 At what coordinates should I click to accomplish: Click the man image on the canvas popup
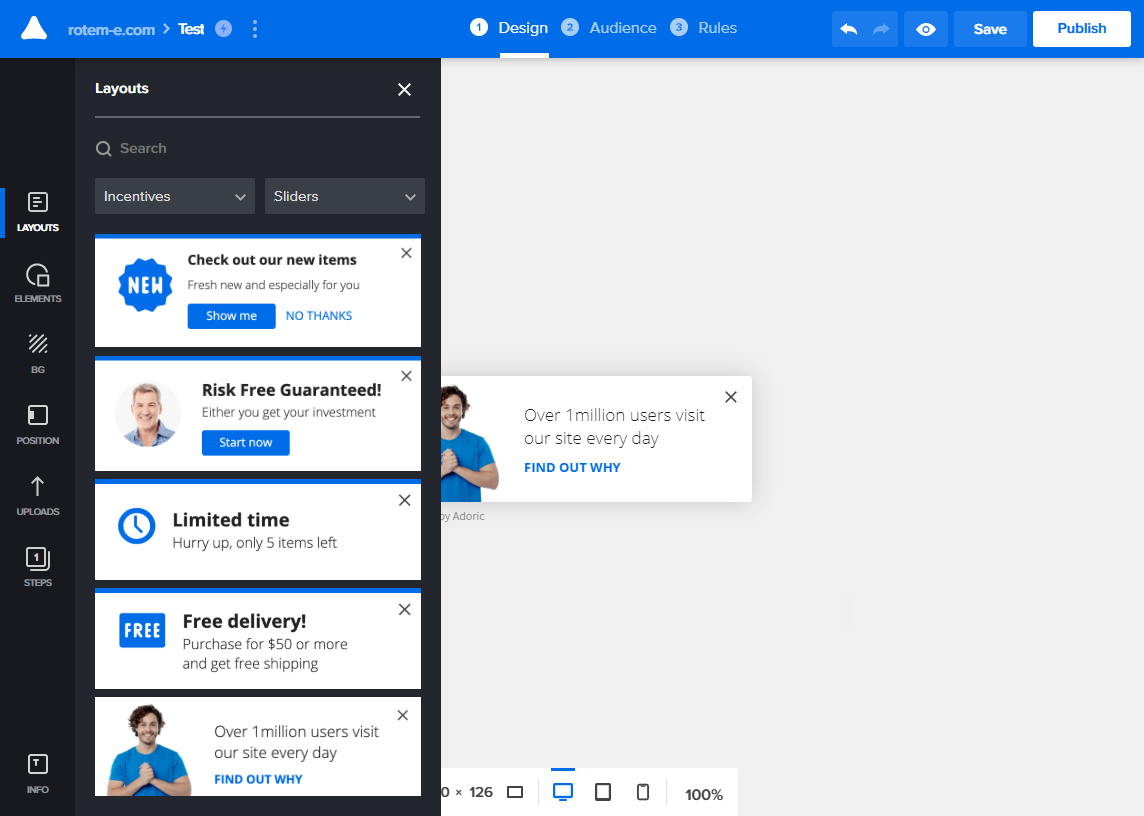(471, 443)
